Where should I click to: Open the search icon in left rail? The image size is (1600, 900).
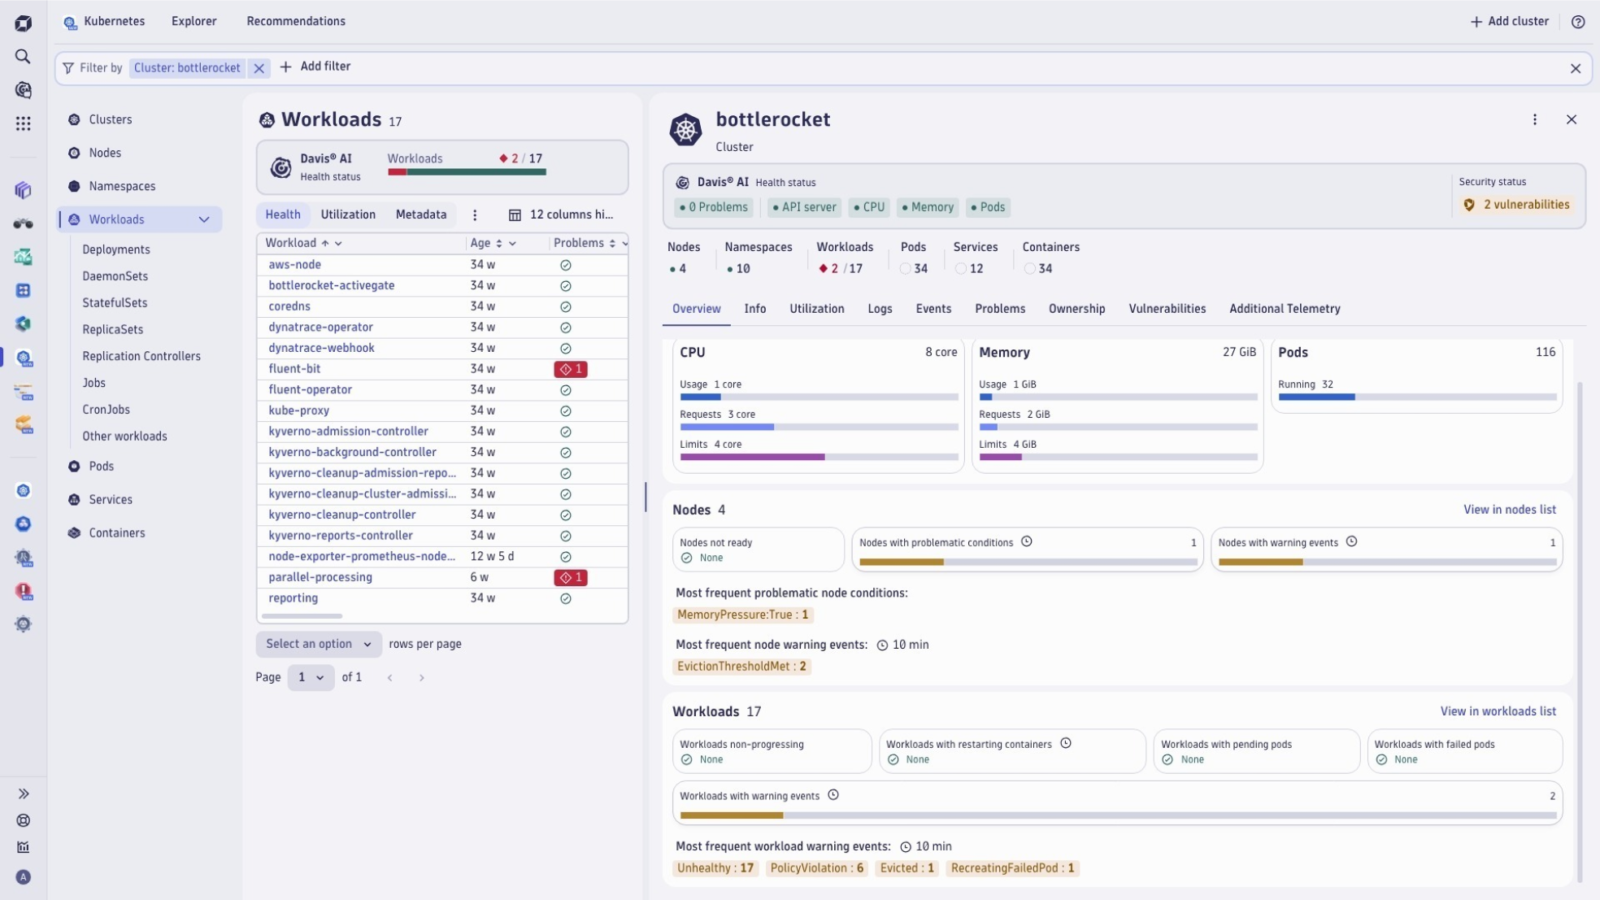point(23,56)
